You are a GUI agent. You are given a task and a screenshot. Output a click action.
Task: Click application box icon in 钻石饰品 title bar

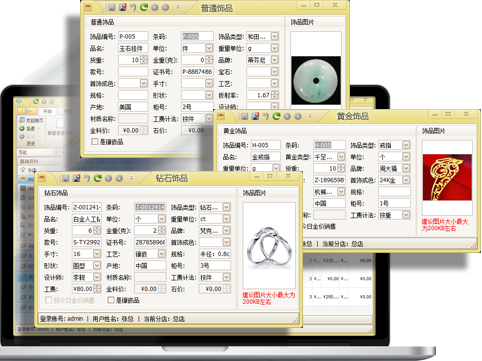click(x=42, y=178)
